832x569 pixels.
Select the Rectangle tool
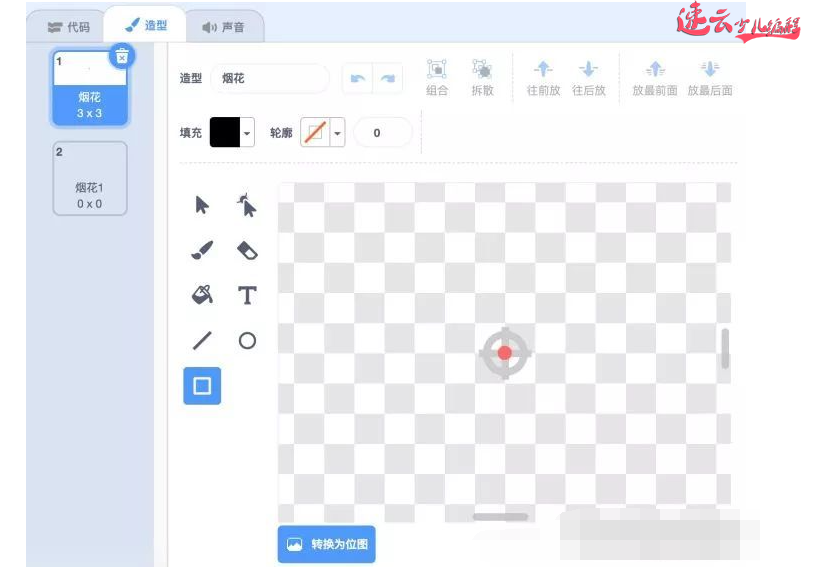pos(202,386)
